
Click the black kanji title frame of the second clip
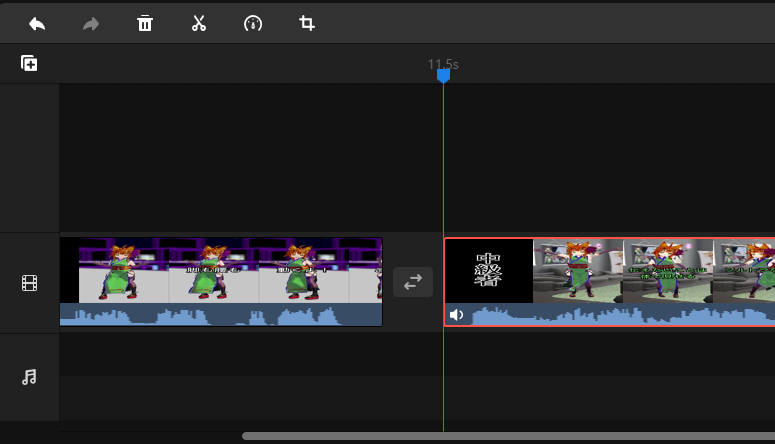(489, 270)
